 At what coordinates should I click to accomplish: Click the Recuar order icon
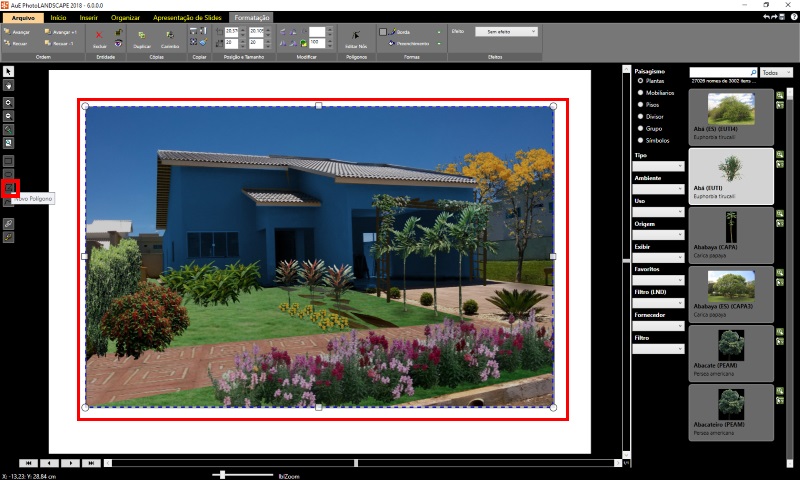8,43
